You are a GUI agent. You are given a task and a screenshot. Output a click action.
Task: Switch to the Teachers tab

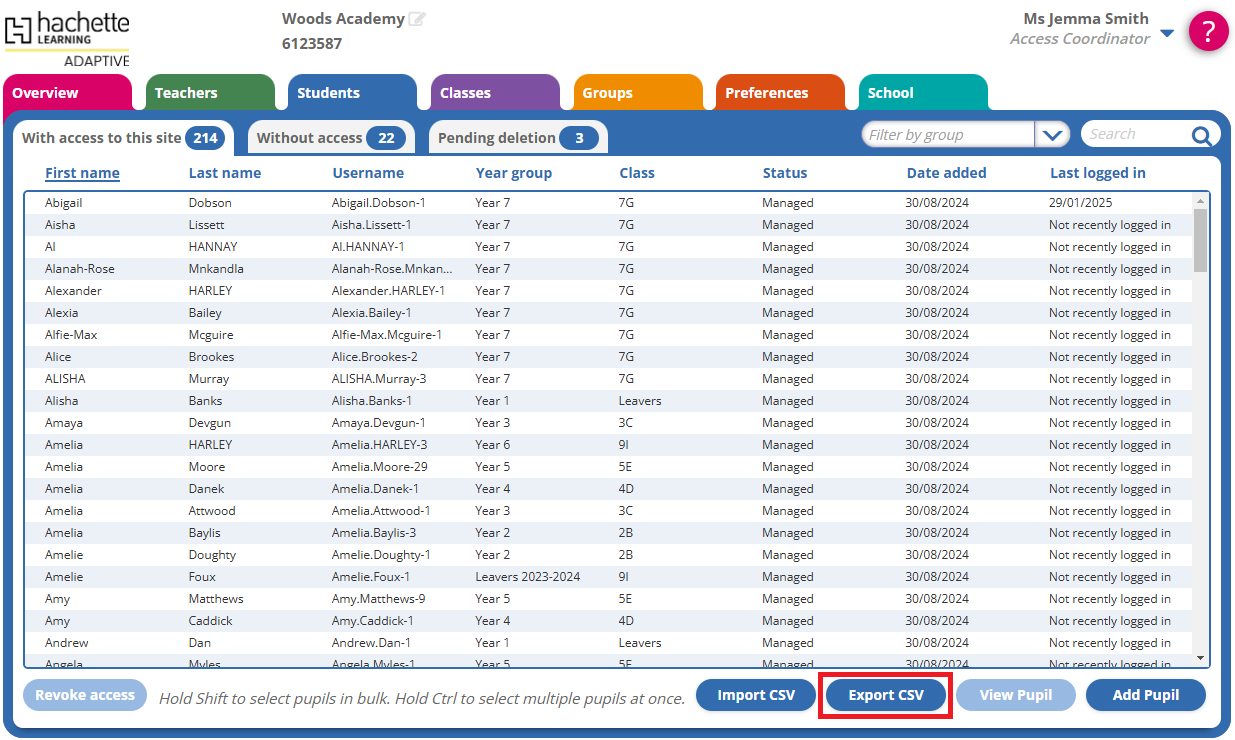[209, 93]
